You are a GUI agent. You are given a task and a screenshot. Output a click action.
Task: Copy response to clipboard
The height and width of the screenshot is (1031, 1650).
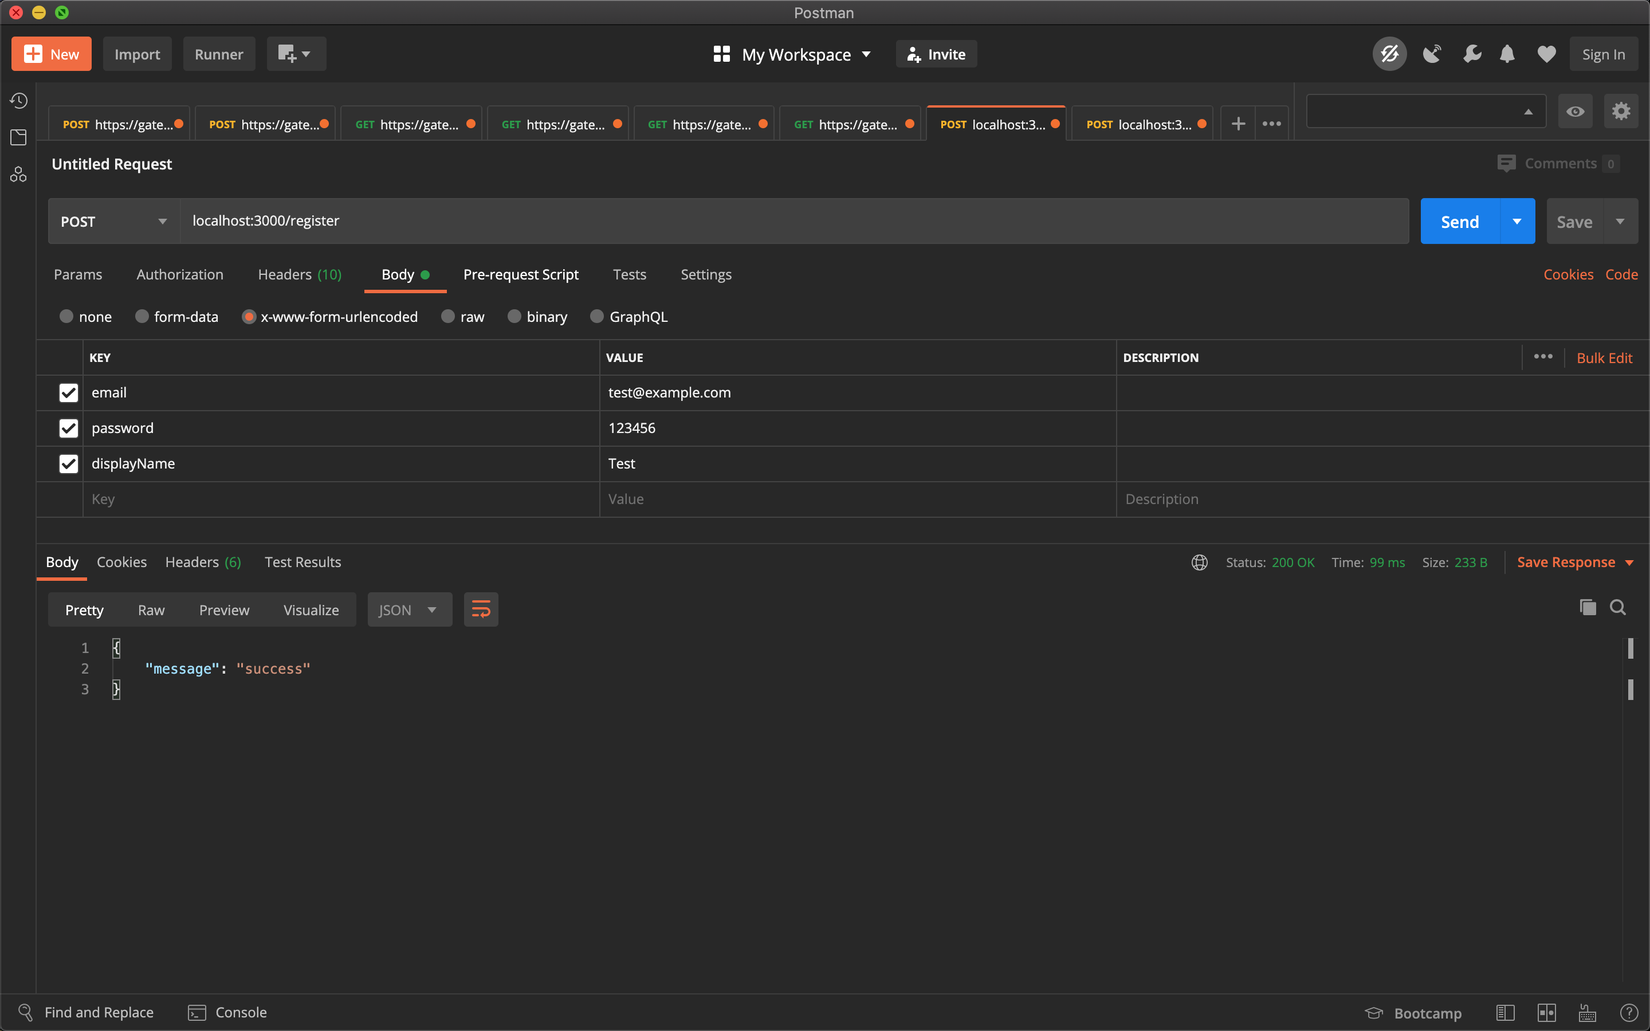1587,607
